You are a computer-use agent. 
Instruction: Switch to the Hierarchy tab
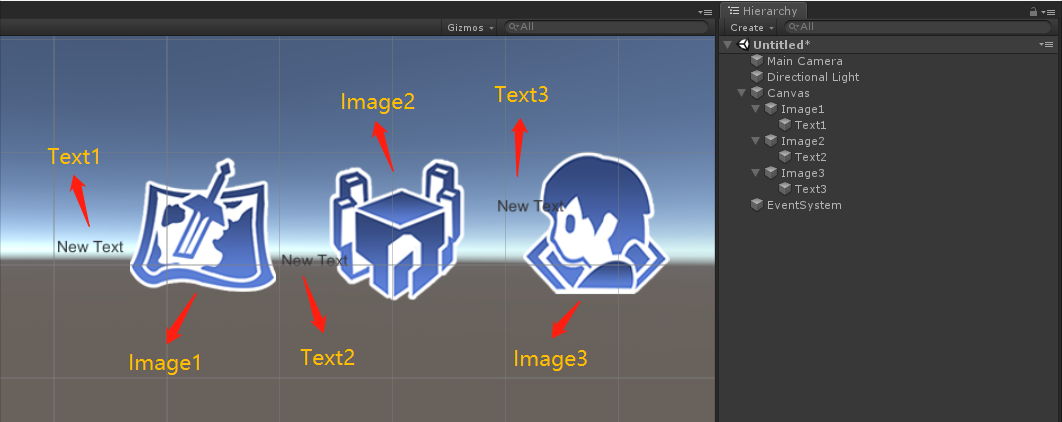pos(763,10)
